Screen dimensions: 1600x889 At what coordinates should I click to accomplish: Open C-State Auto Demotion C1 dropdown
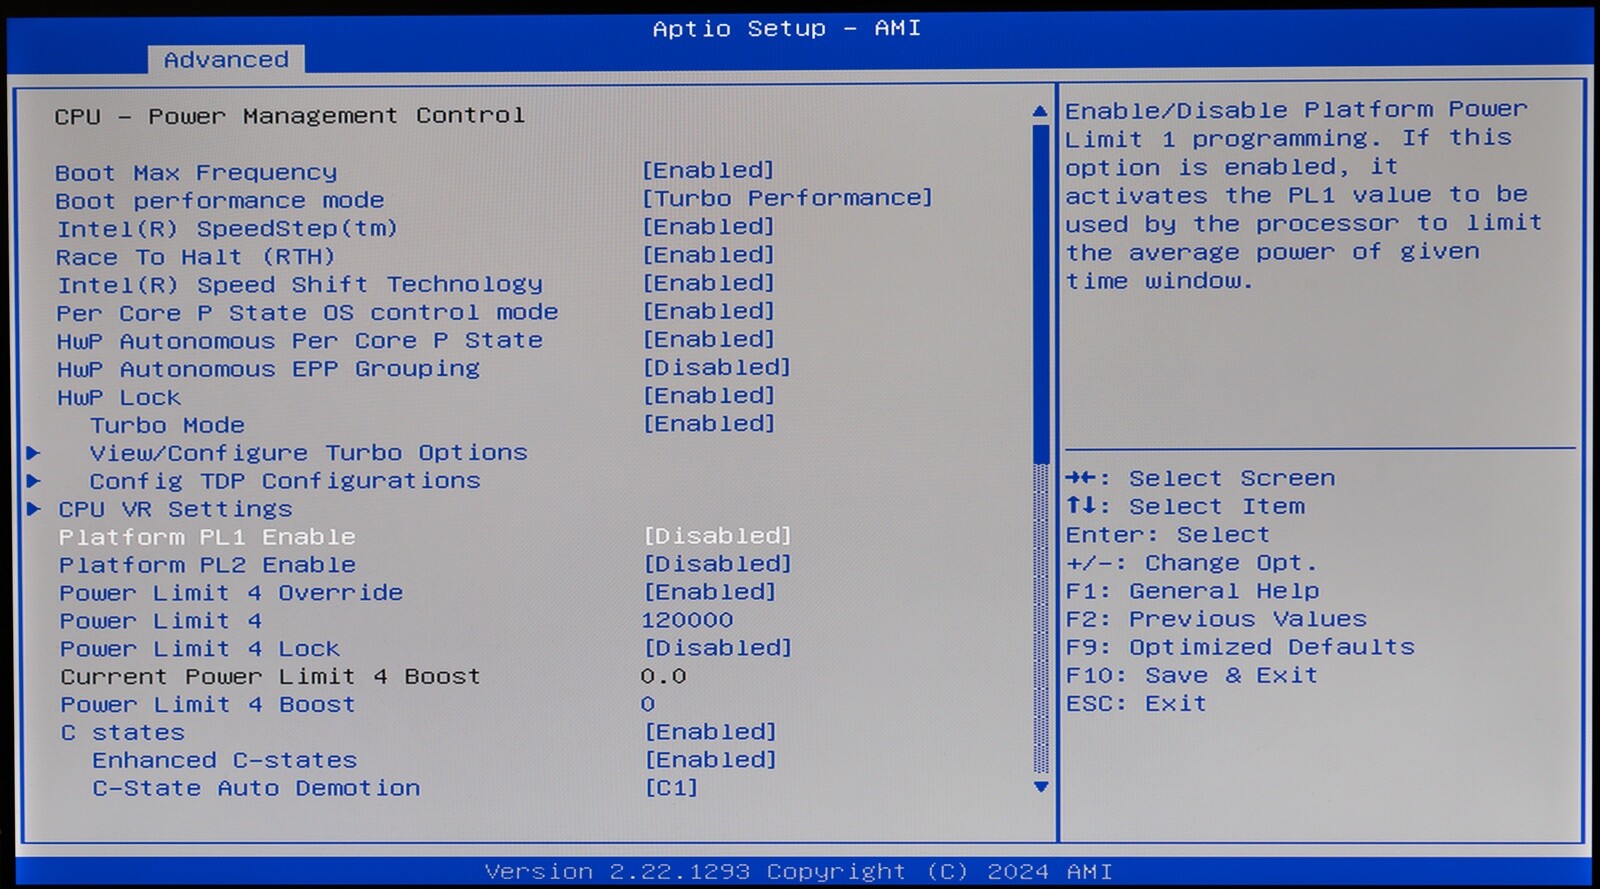[x=671, y=788]
